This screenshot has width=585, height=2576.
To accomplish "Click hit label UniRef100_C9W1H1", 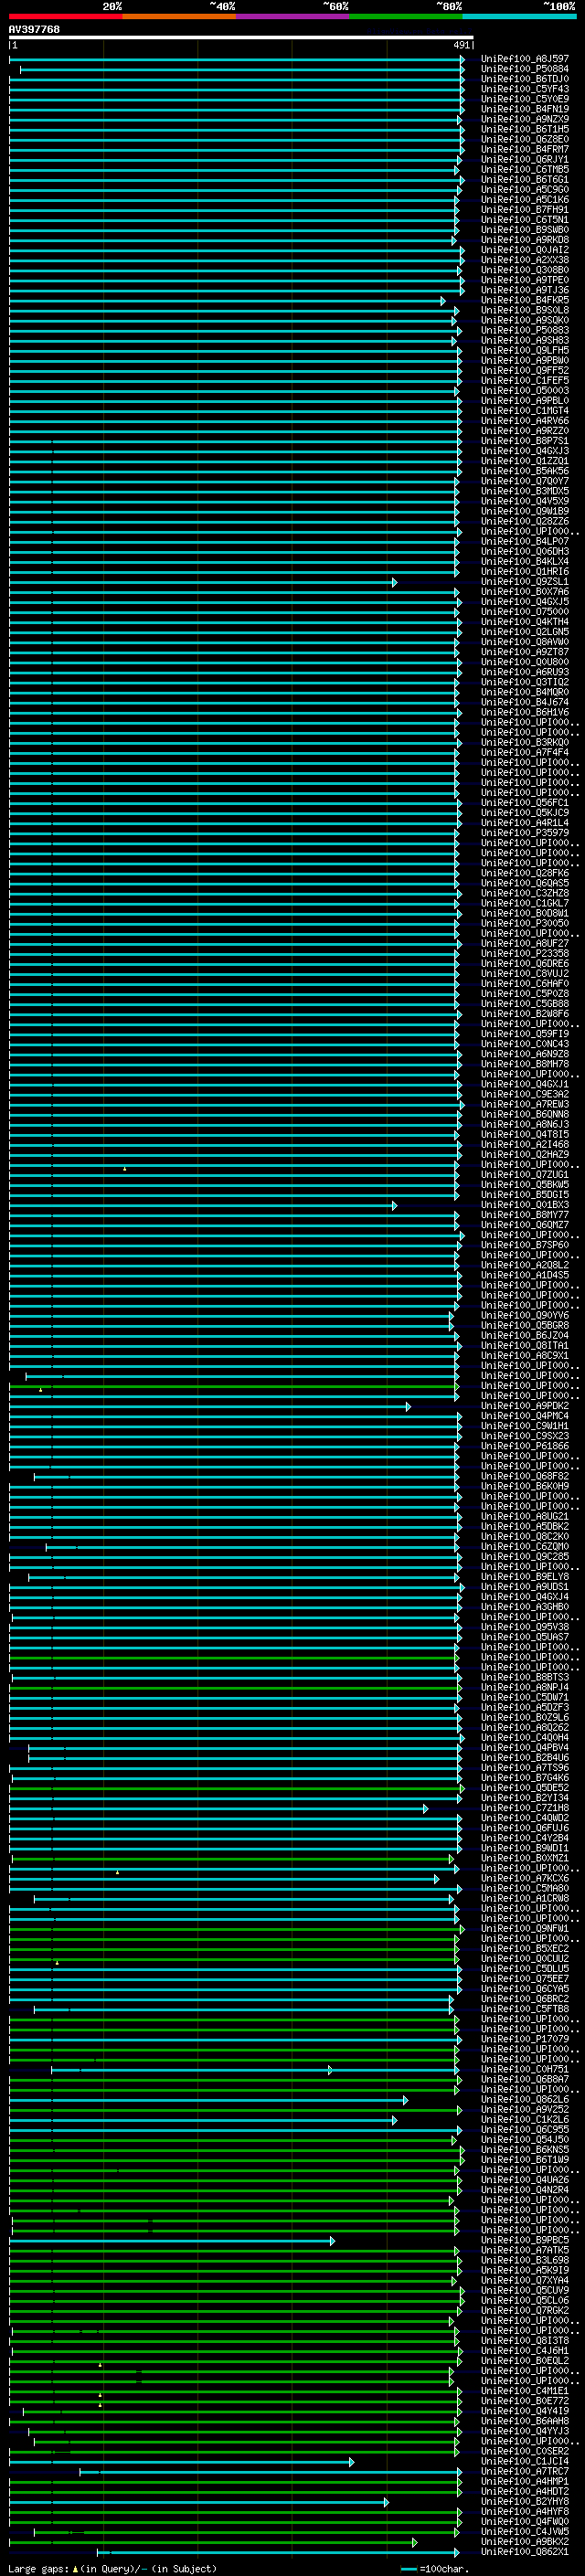I will [525, 1426].
